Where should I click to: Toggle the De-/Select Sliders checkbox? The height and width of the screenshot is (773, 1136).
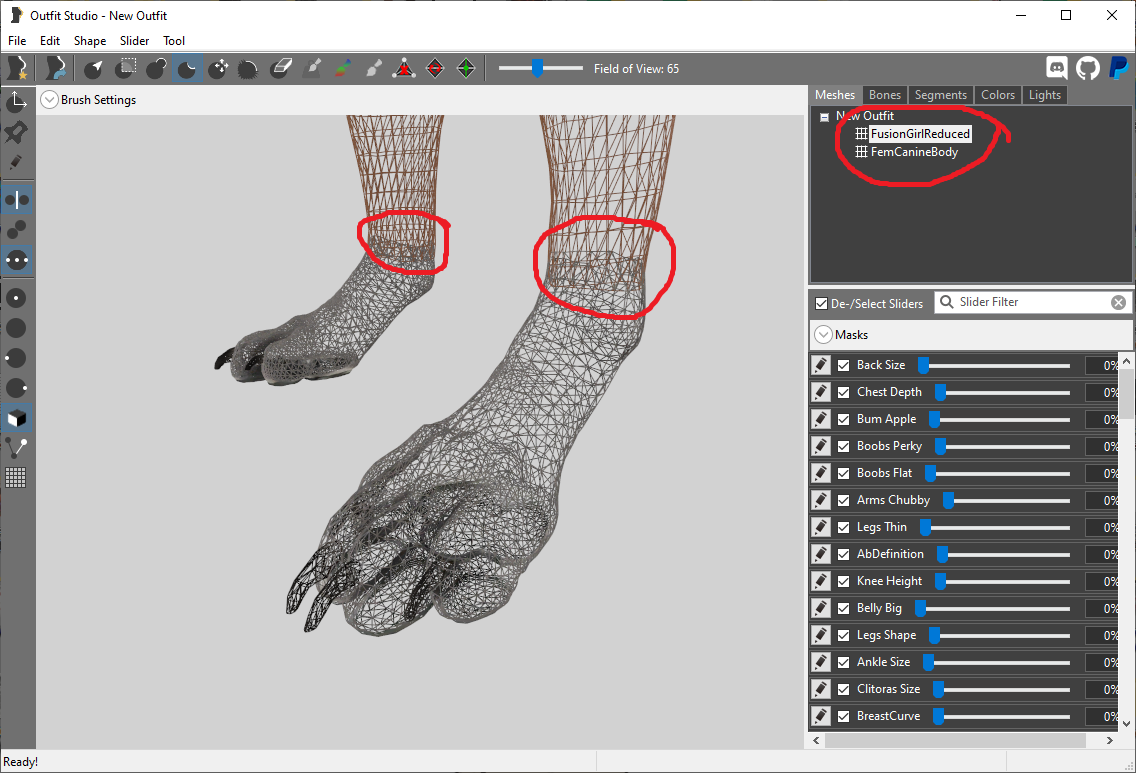822,304
